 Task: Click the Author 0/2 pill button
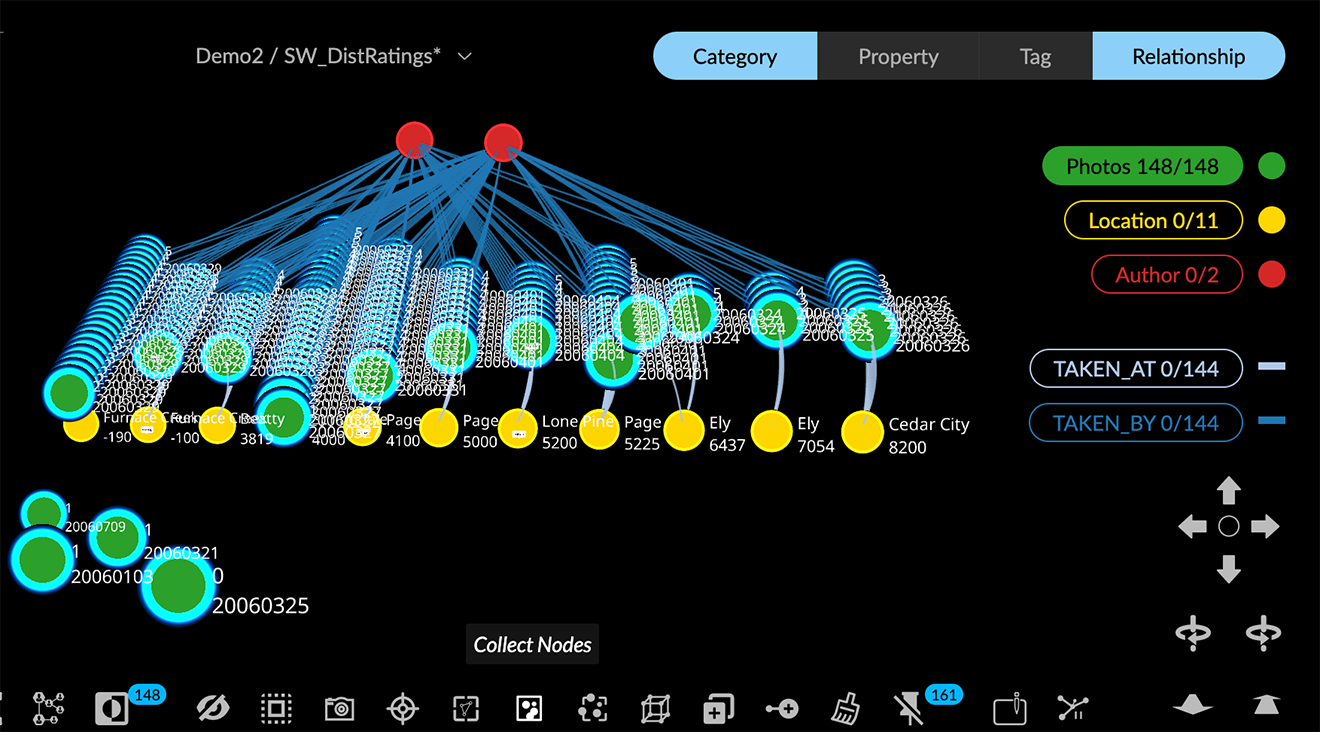(1166, 275)
